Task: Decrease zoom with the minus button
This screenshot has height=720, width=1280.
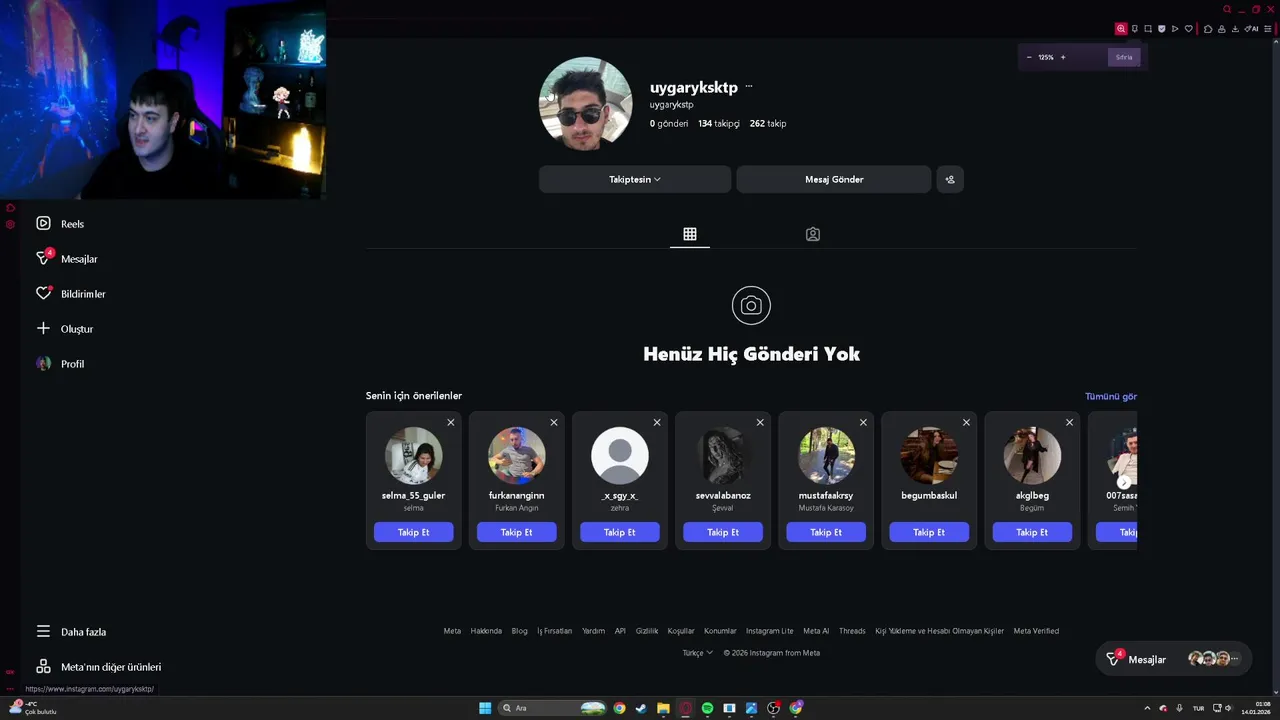Action: coord(1029,57)
